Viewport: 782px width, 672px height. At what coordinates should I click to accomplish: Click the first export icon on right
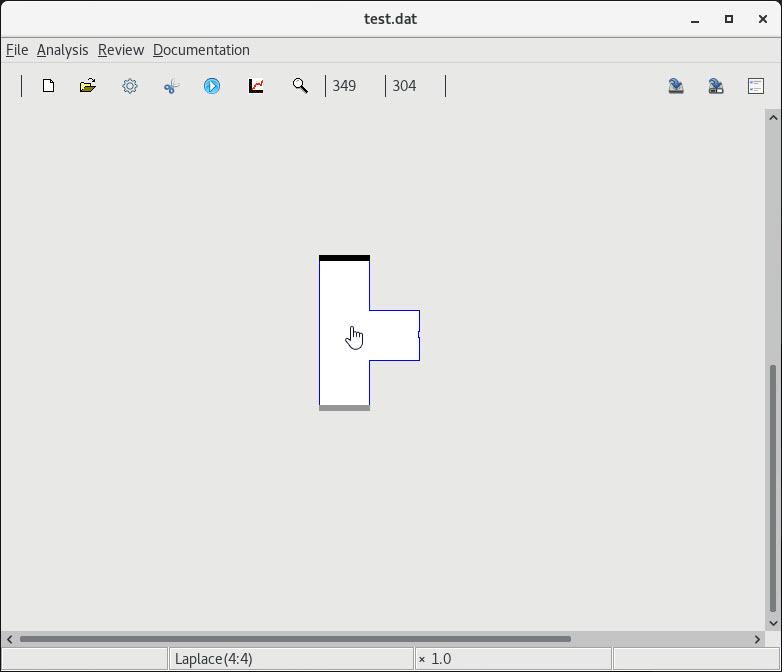tap(676, 86)
